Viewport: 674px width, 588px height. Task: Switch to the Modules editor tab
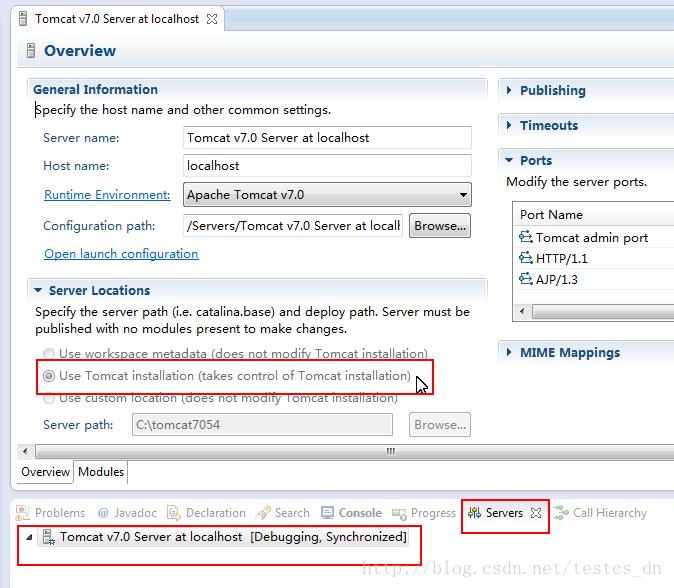click(x=101, y=472)
